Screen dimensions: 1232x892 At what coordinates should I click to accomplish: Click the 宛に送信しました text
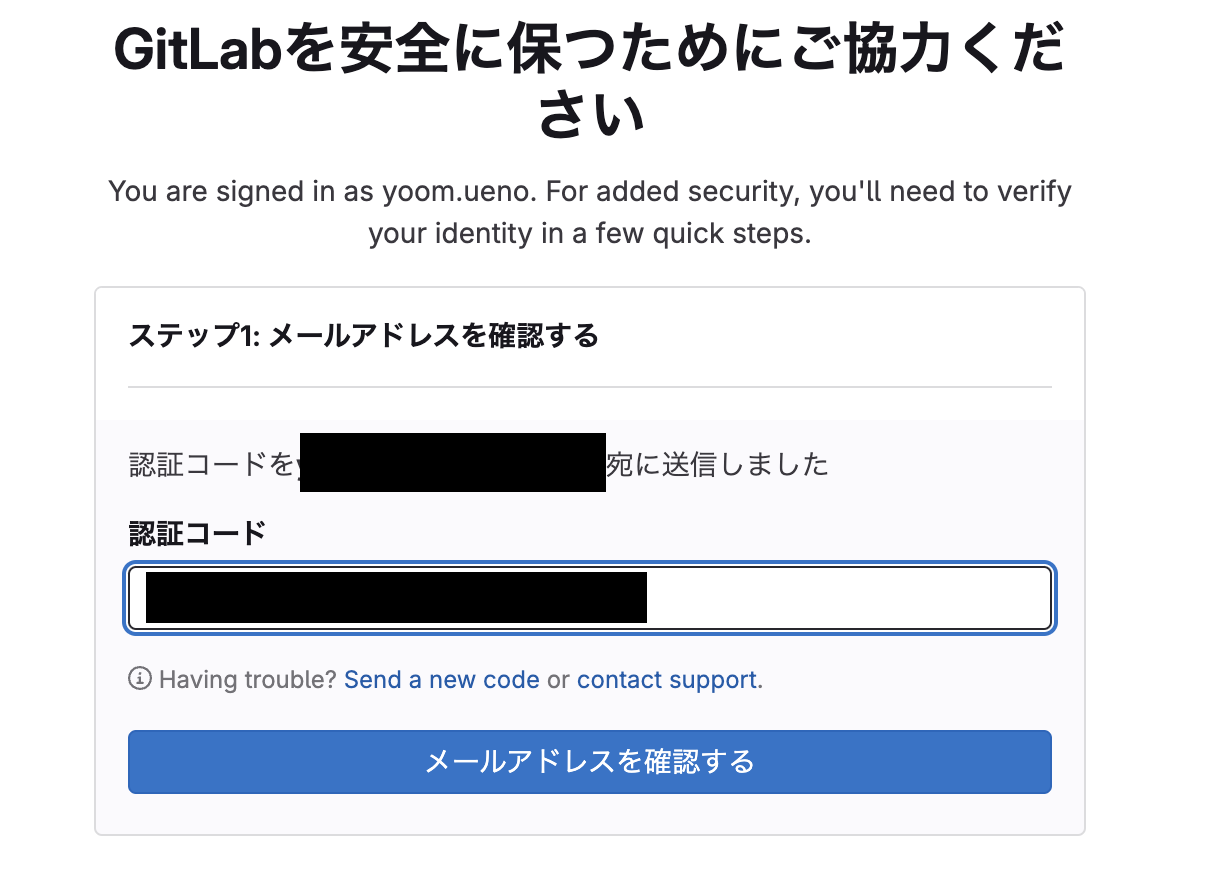pos(718,464)
